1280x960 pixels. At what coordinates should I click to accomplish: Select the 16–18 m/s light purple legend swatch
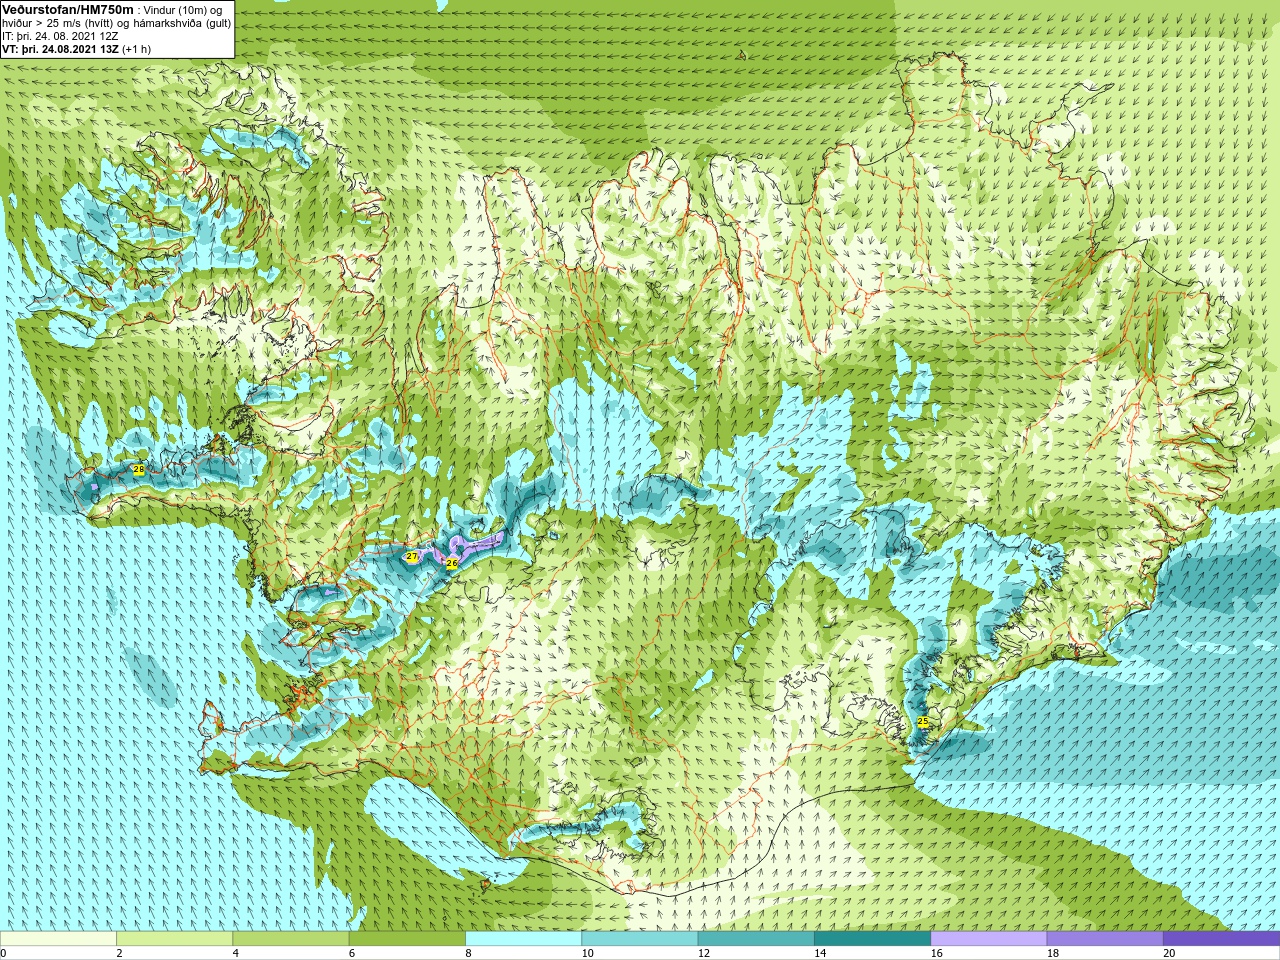click(988, 939)
